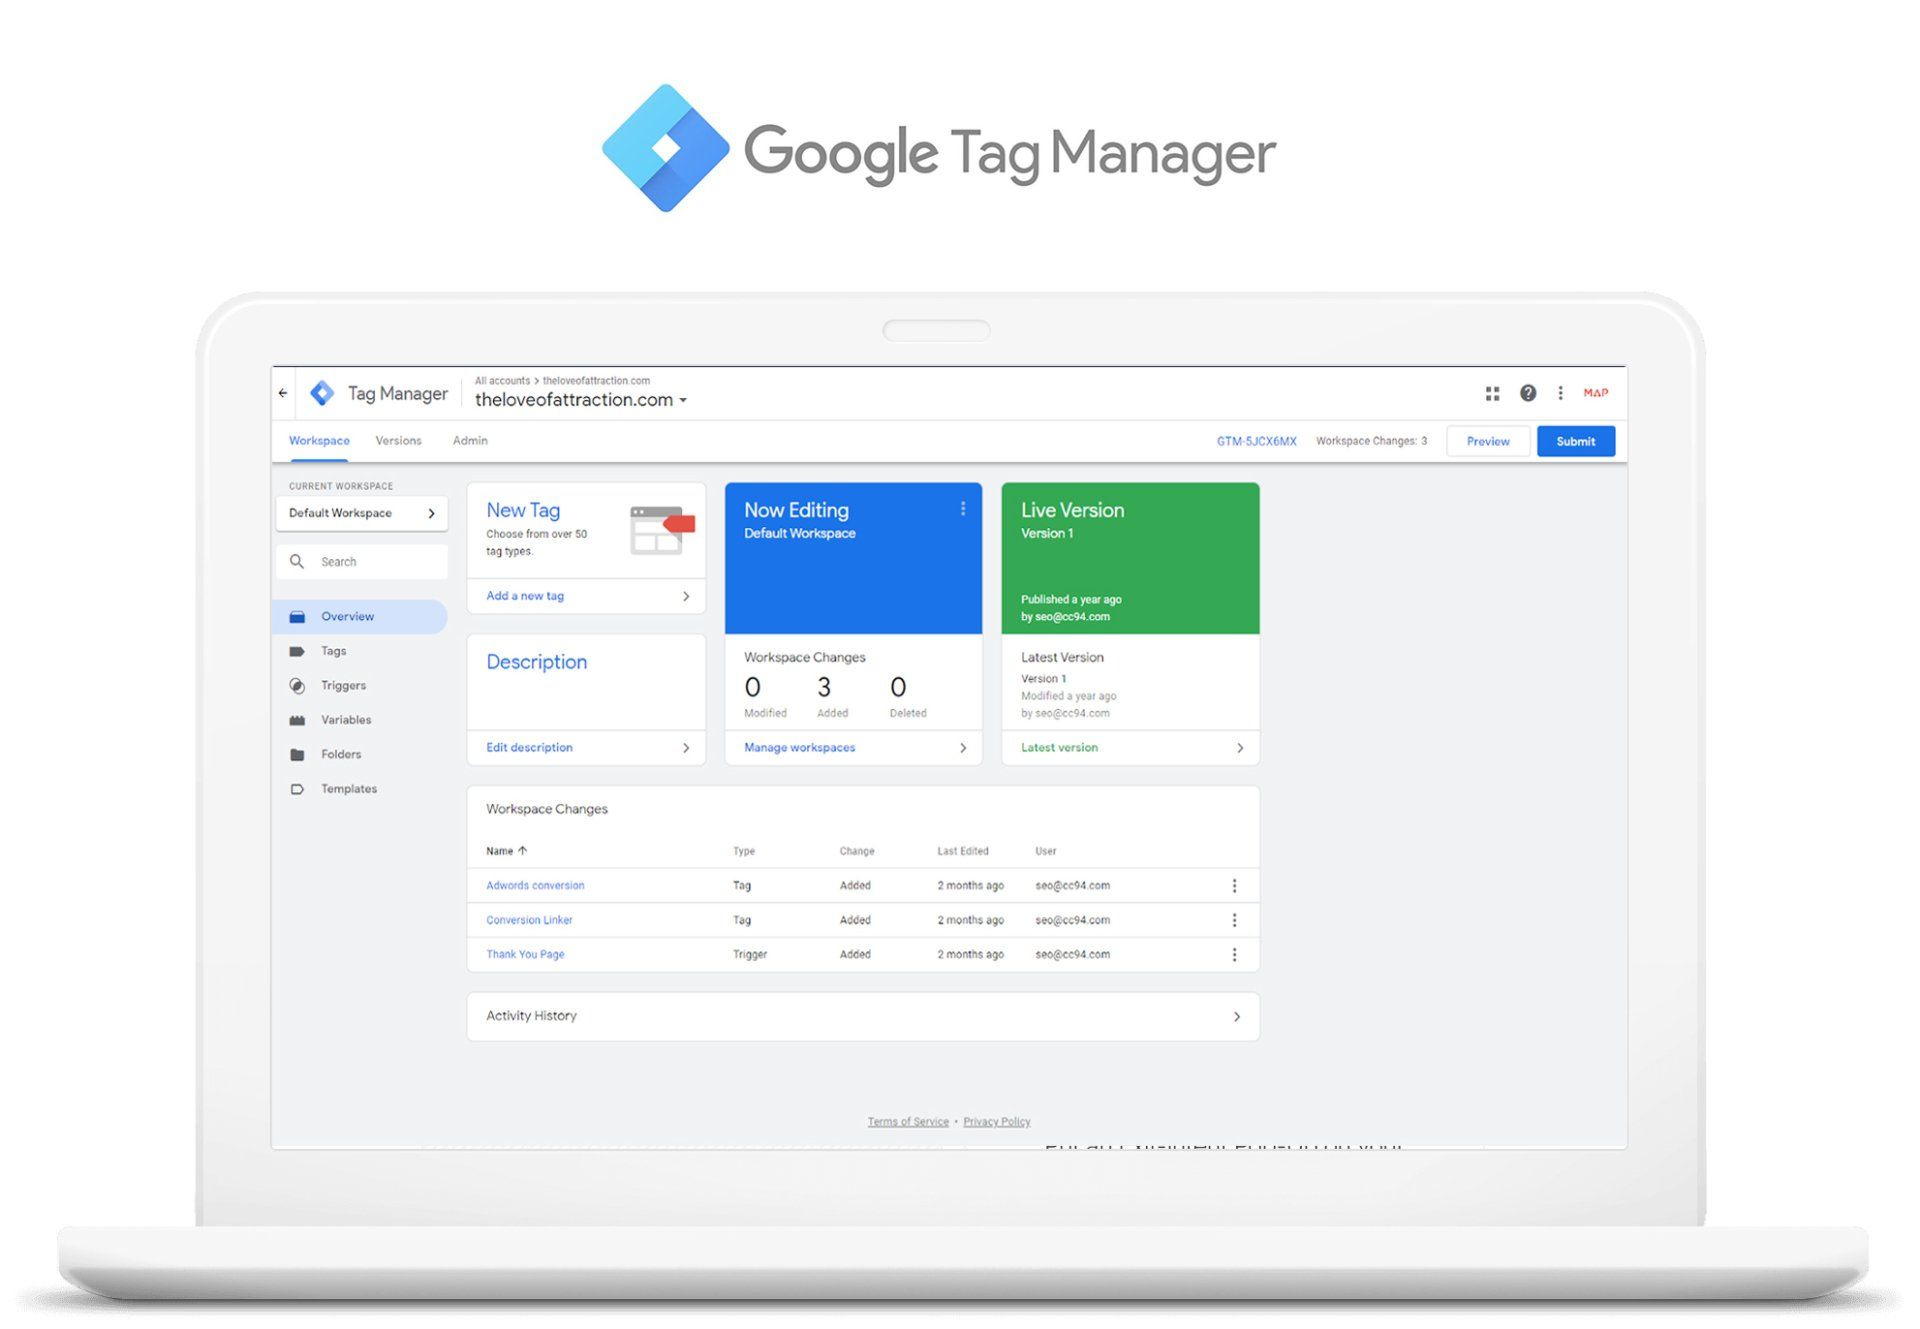
Task: Click the Manage workspaces link
Action: pyautogui.click(x=800, y=748)
